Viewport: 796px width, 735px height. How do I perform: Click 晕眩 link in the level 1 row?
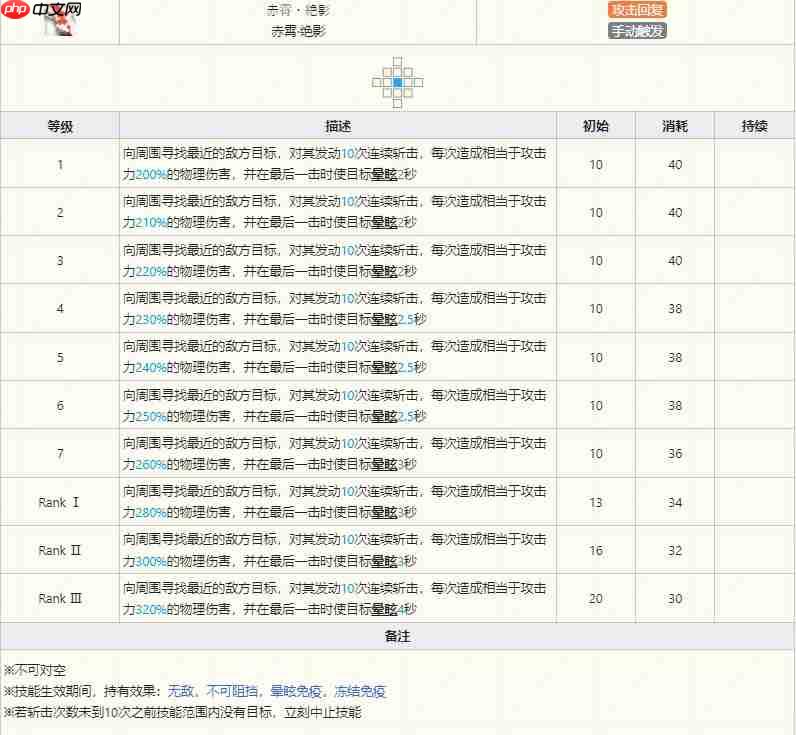[x=384, y=174]
